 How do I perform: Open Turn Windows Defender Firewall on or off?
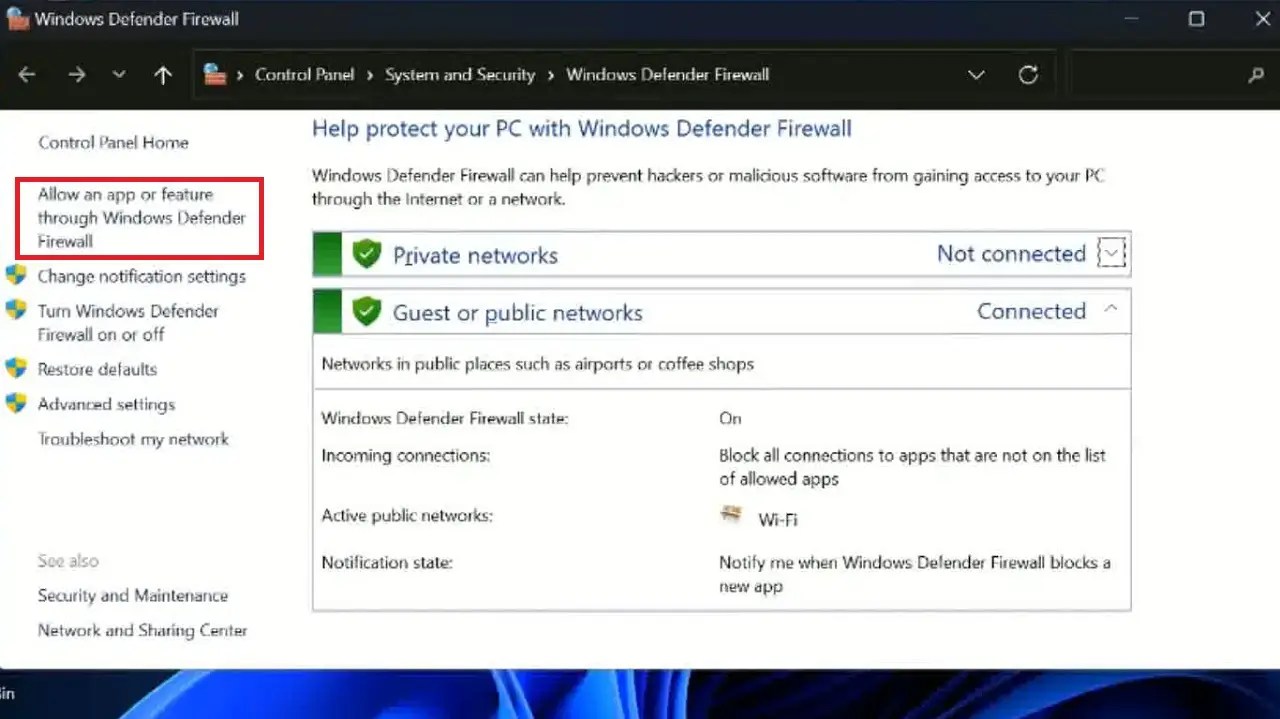click(x=127, y=322)
